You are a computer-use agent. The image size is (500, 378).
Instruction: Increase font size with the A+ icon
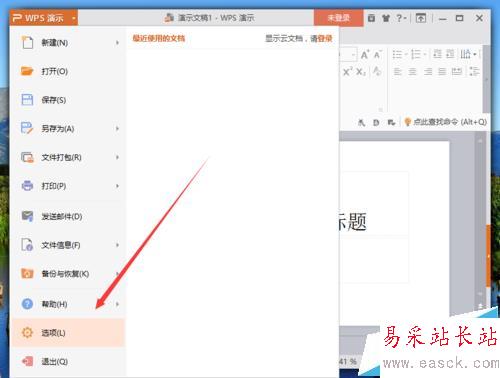[365, 54]
